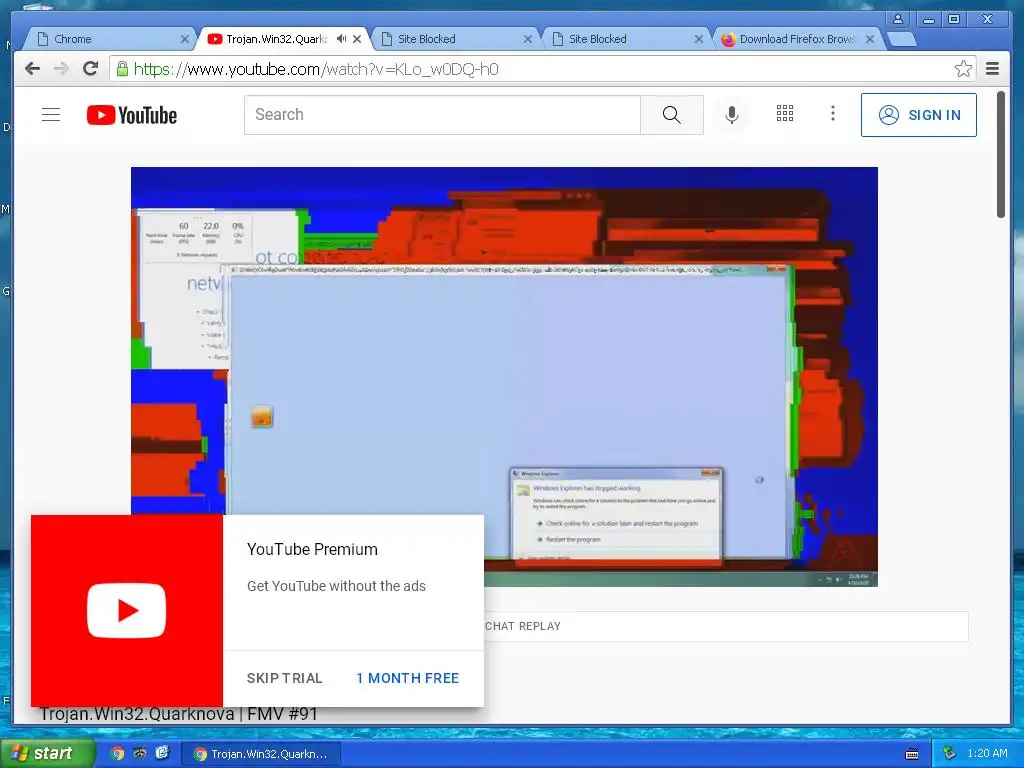Close the Chrome tab
Viewport: 1024px width, 768px height.
(185, 39)
